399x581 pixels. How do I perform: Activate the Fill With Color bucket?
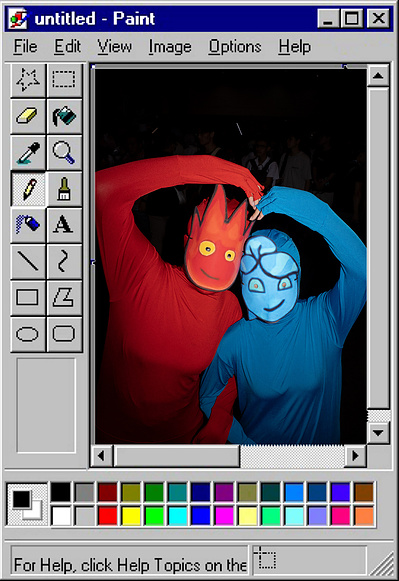(64, 116)
